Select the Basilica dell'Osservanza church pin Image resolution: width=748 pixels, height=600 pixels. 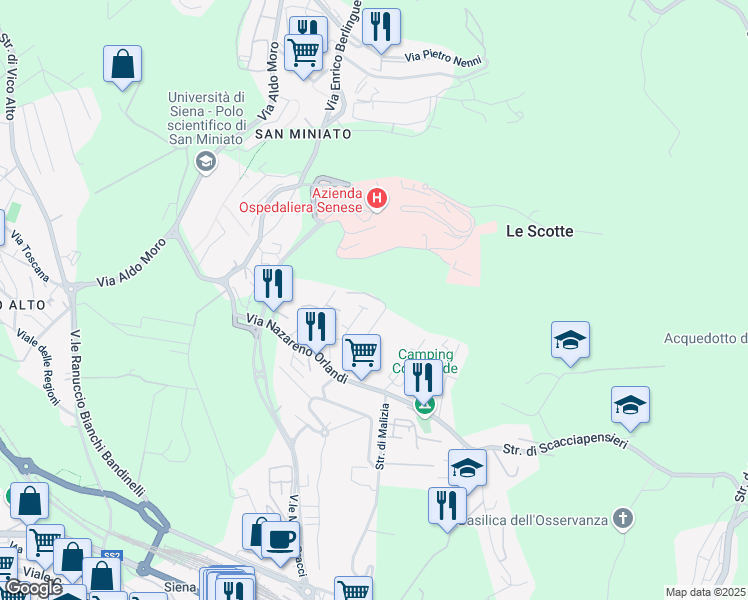pos(623,519)
